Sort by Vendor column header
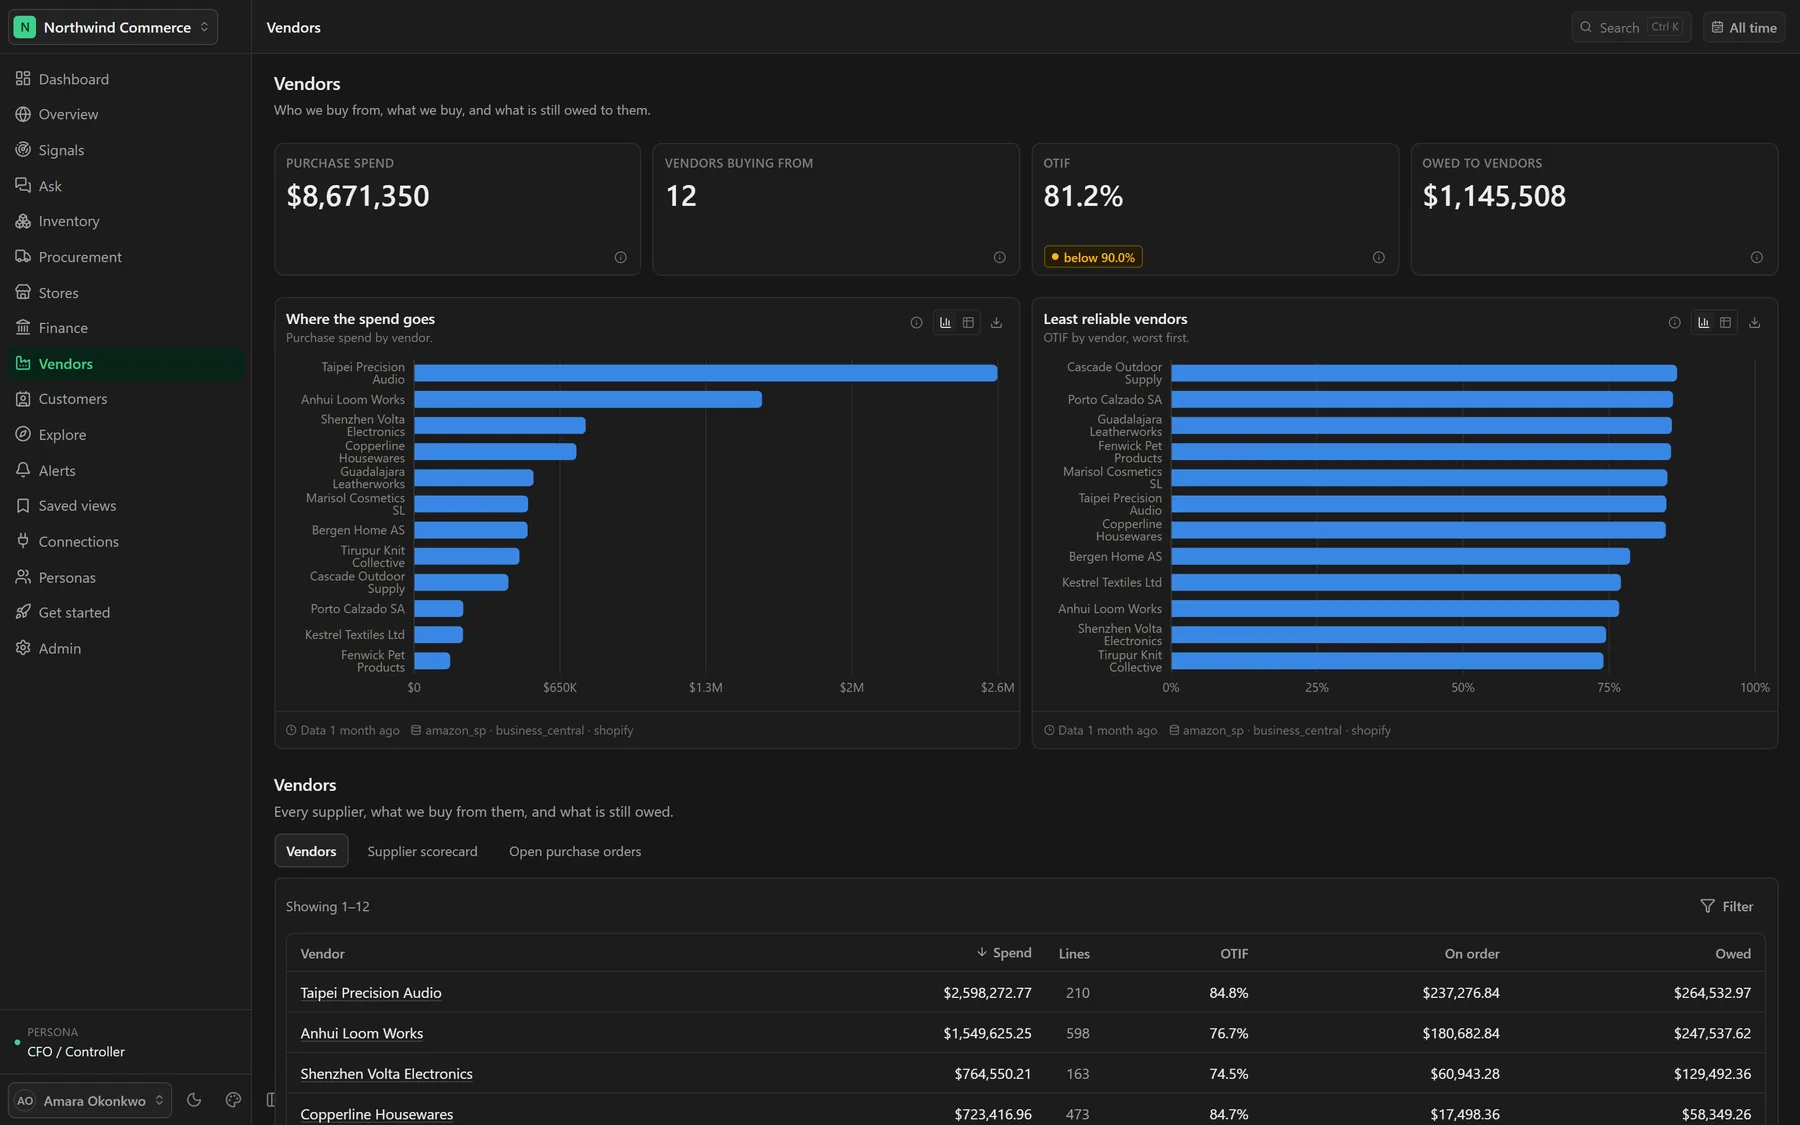This screenshot has height=1125, width=1800. pyautogui.click(x=322, y=953)
